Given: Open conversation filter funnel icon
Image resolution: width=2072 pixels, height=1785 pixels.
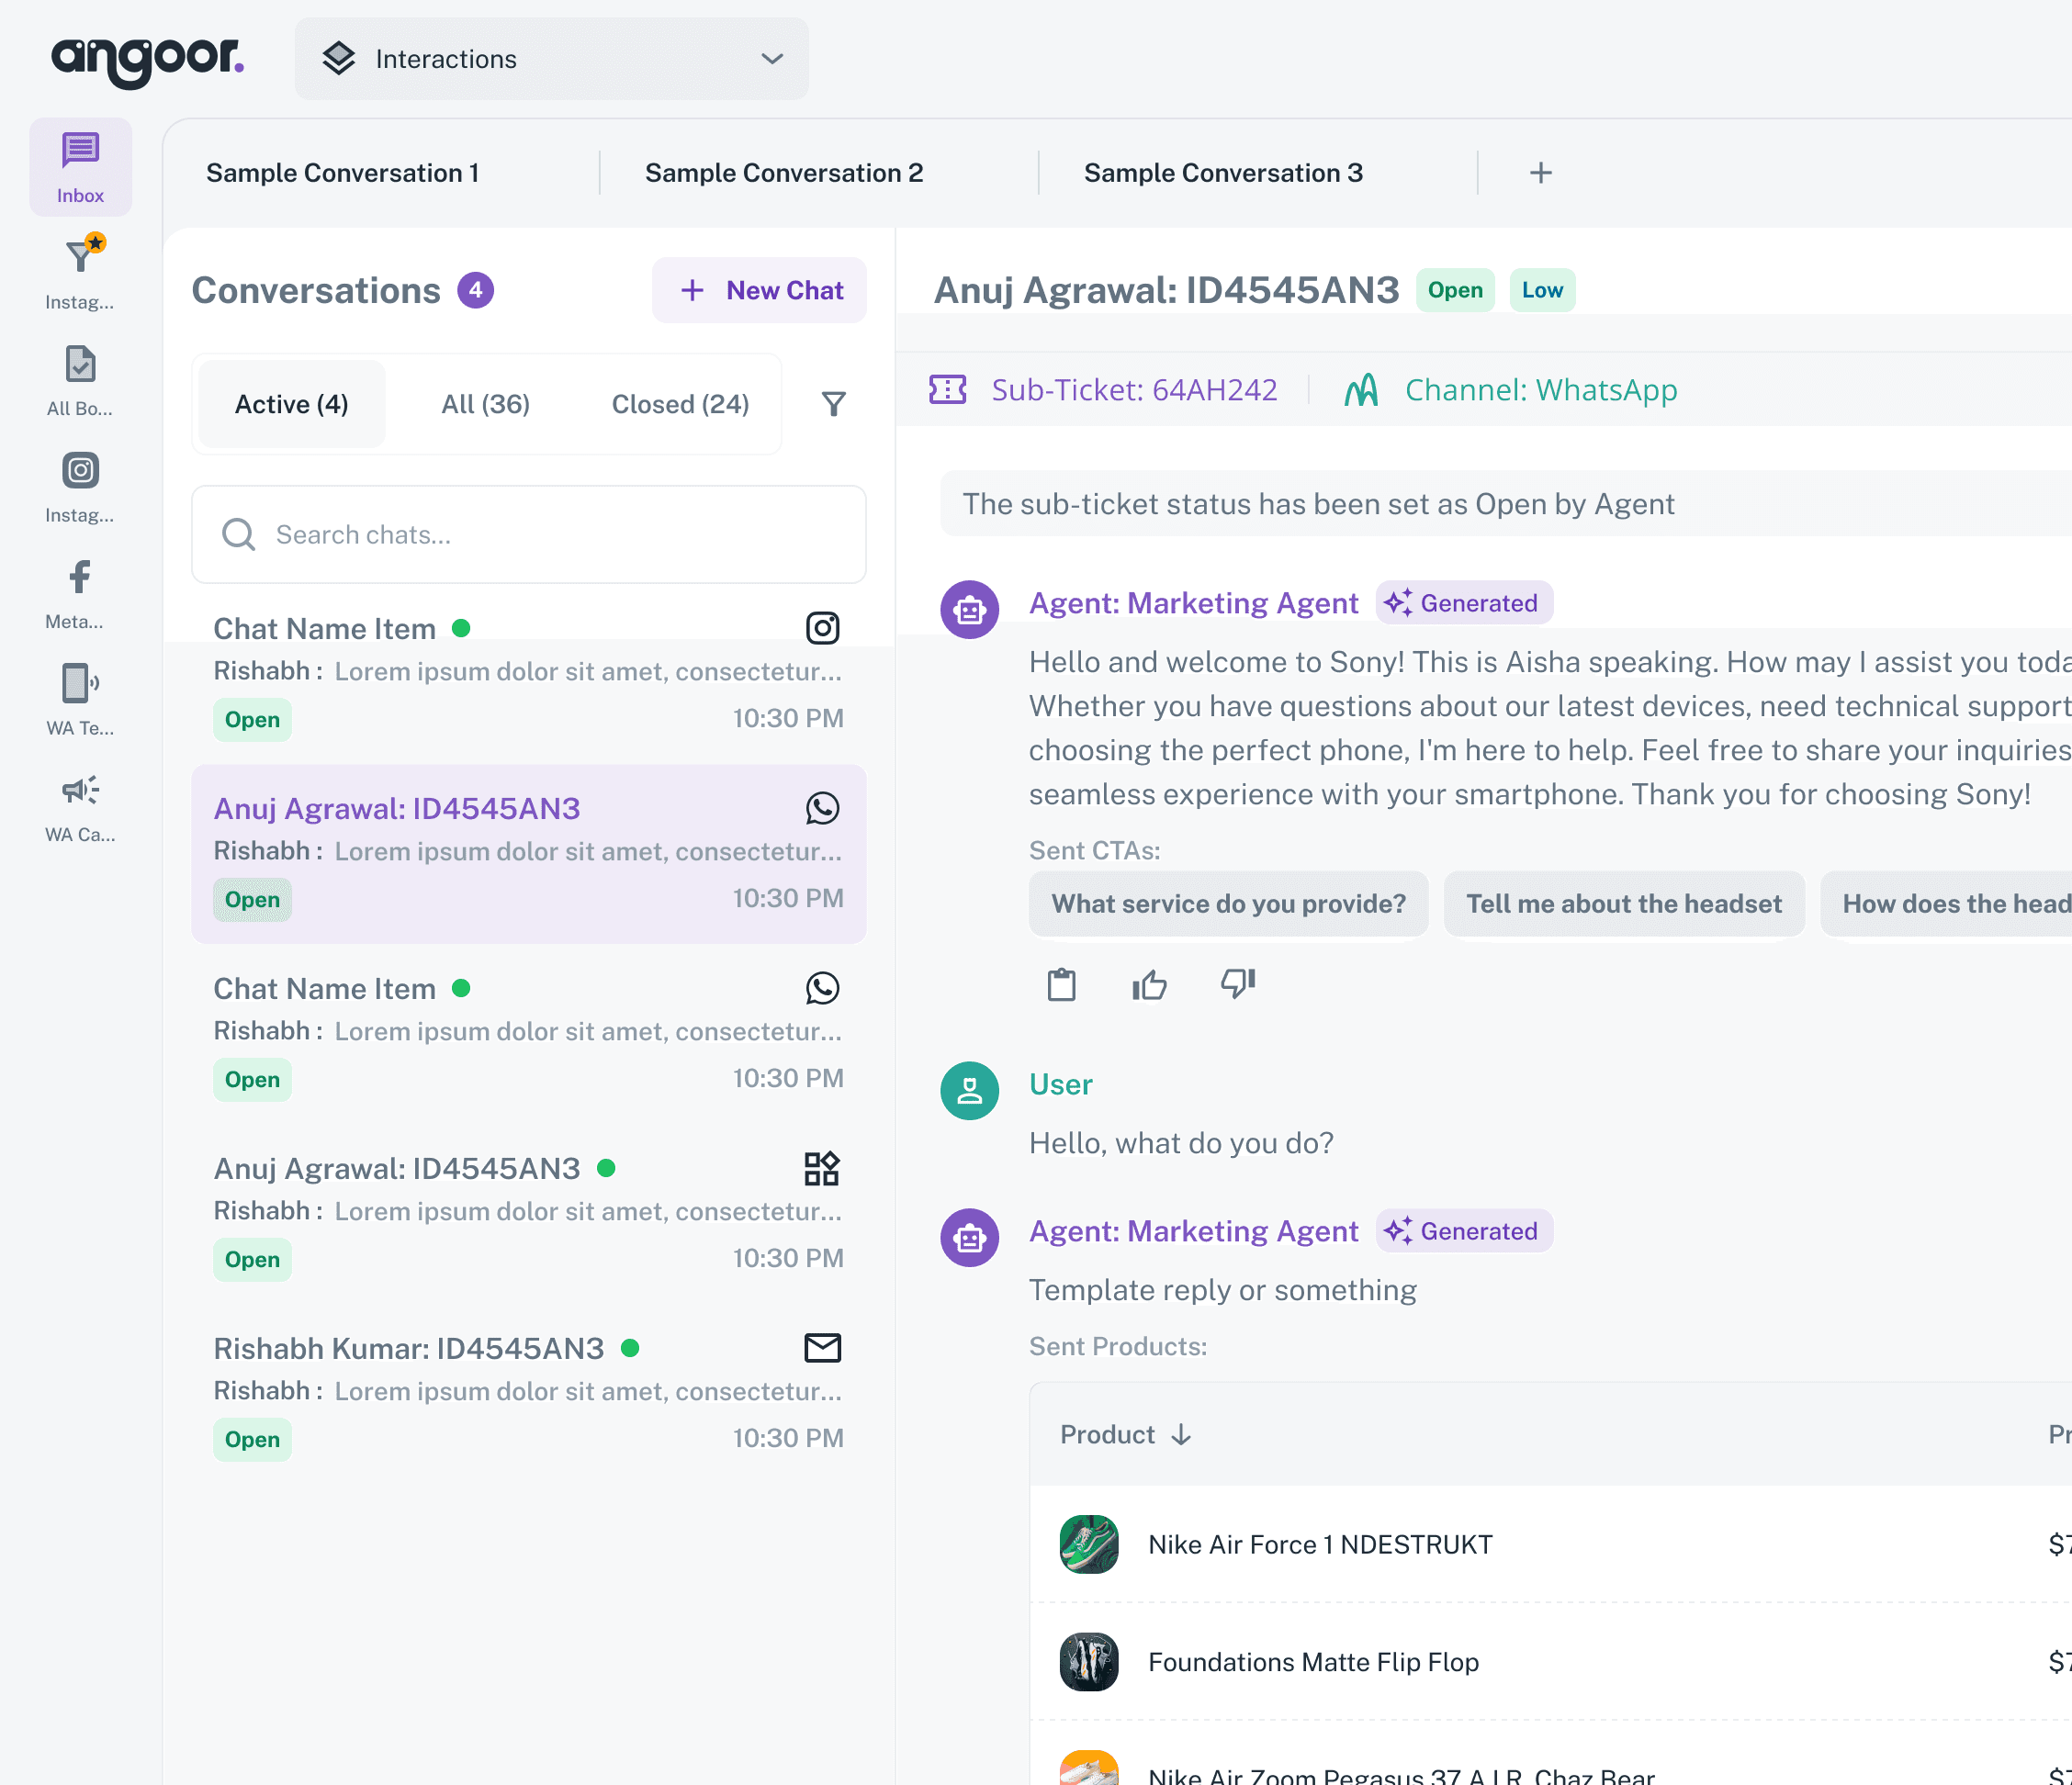Looking at the screenshot, I should (833, 404).
